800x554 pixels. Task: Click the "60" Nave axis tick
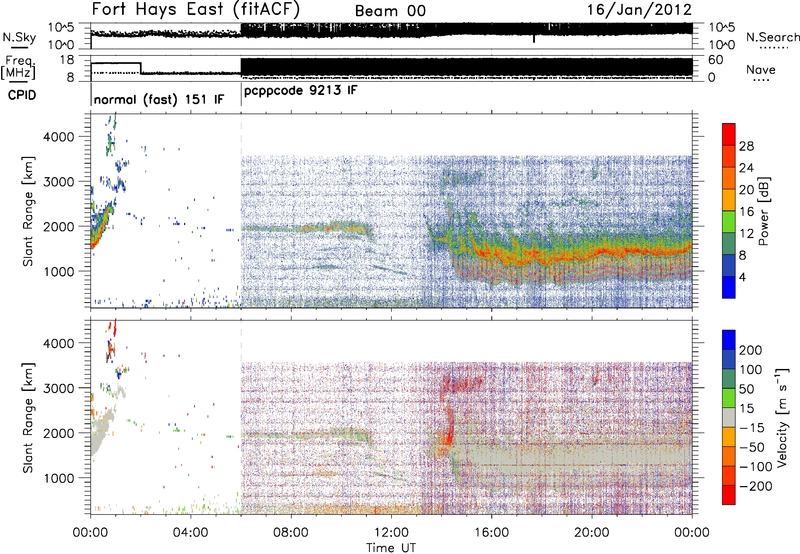[716, 60]
